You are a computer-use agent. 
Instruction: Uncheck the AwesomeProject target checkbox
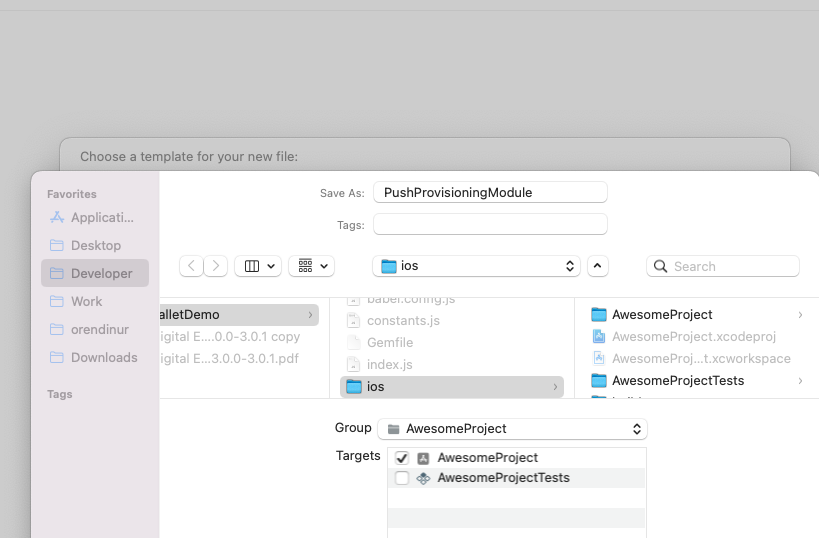pos(402,458)
